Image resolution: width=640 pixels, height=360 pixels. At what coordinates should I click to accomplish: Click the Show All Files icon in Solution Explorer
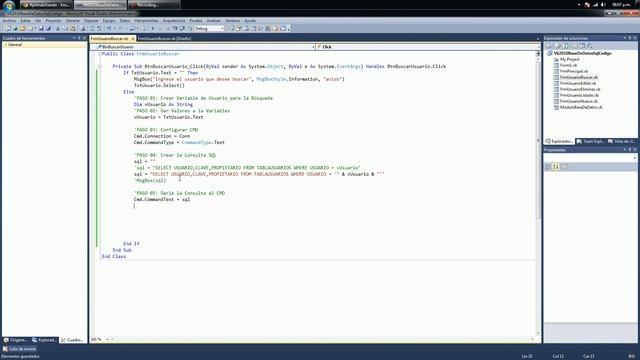pos(558,46)
